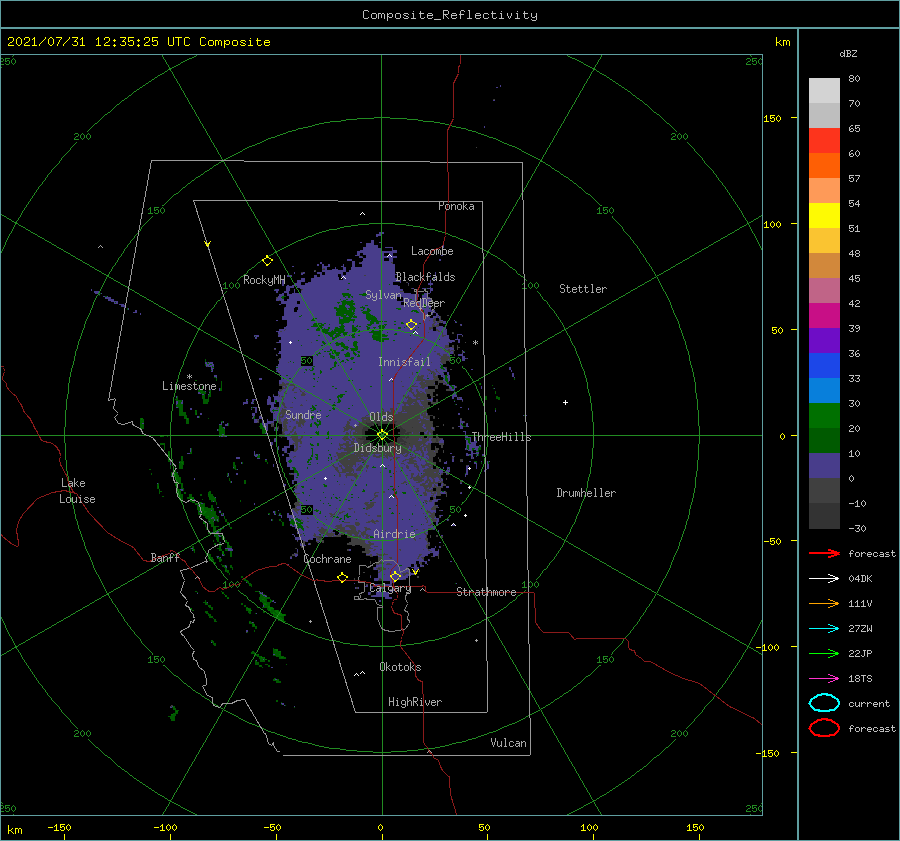Click the yellow diamond marker above Calgary label
This screenshot has width=900, height=841.
point(395,576)
